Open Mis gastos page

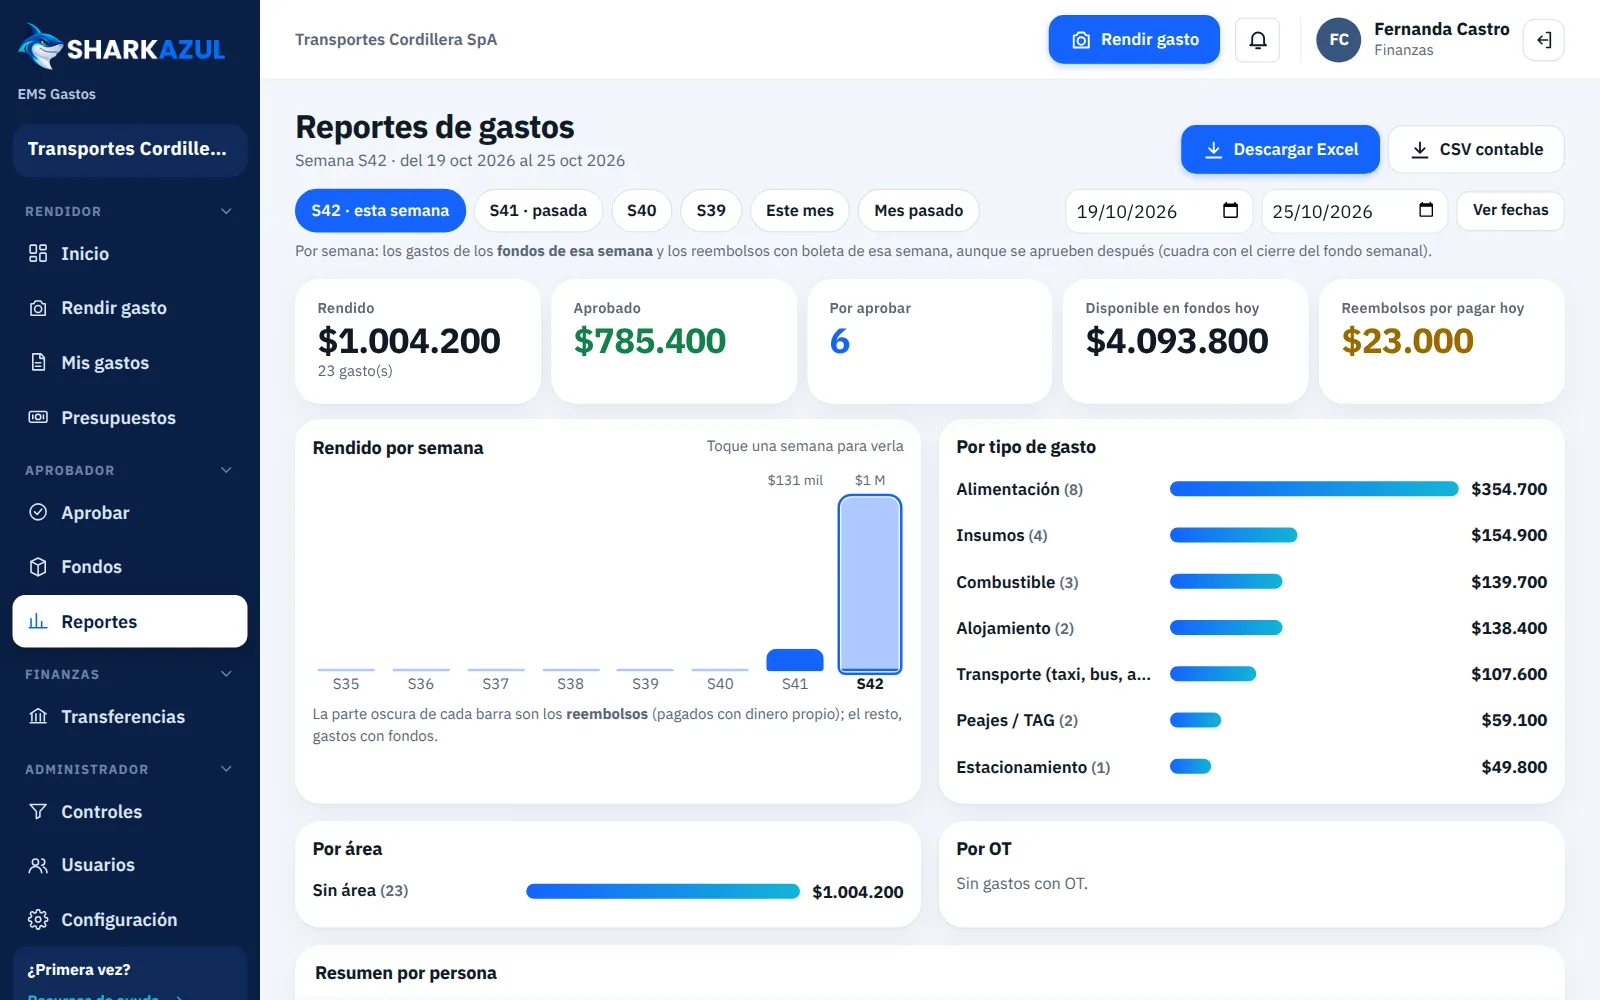tap(130, 363)
